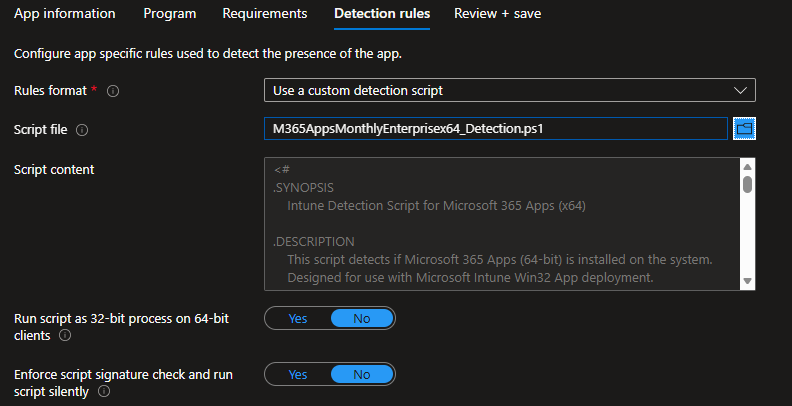Image resolution: width=792 pixels, height=406 pixels.
Task: Expand the Rules format dropdown
Action: coord(509,91)
